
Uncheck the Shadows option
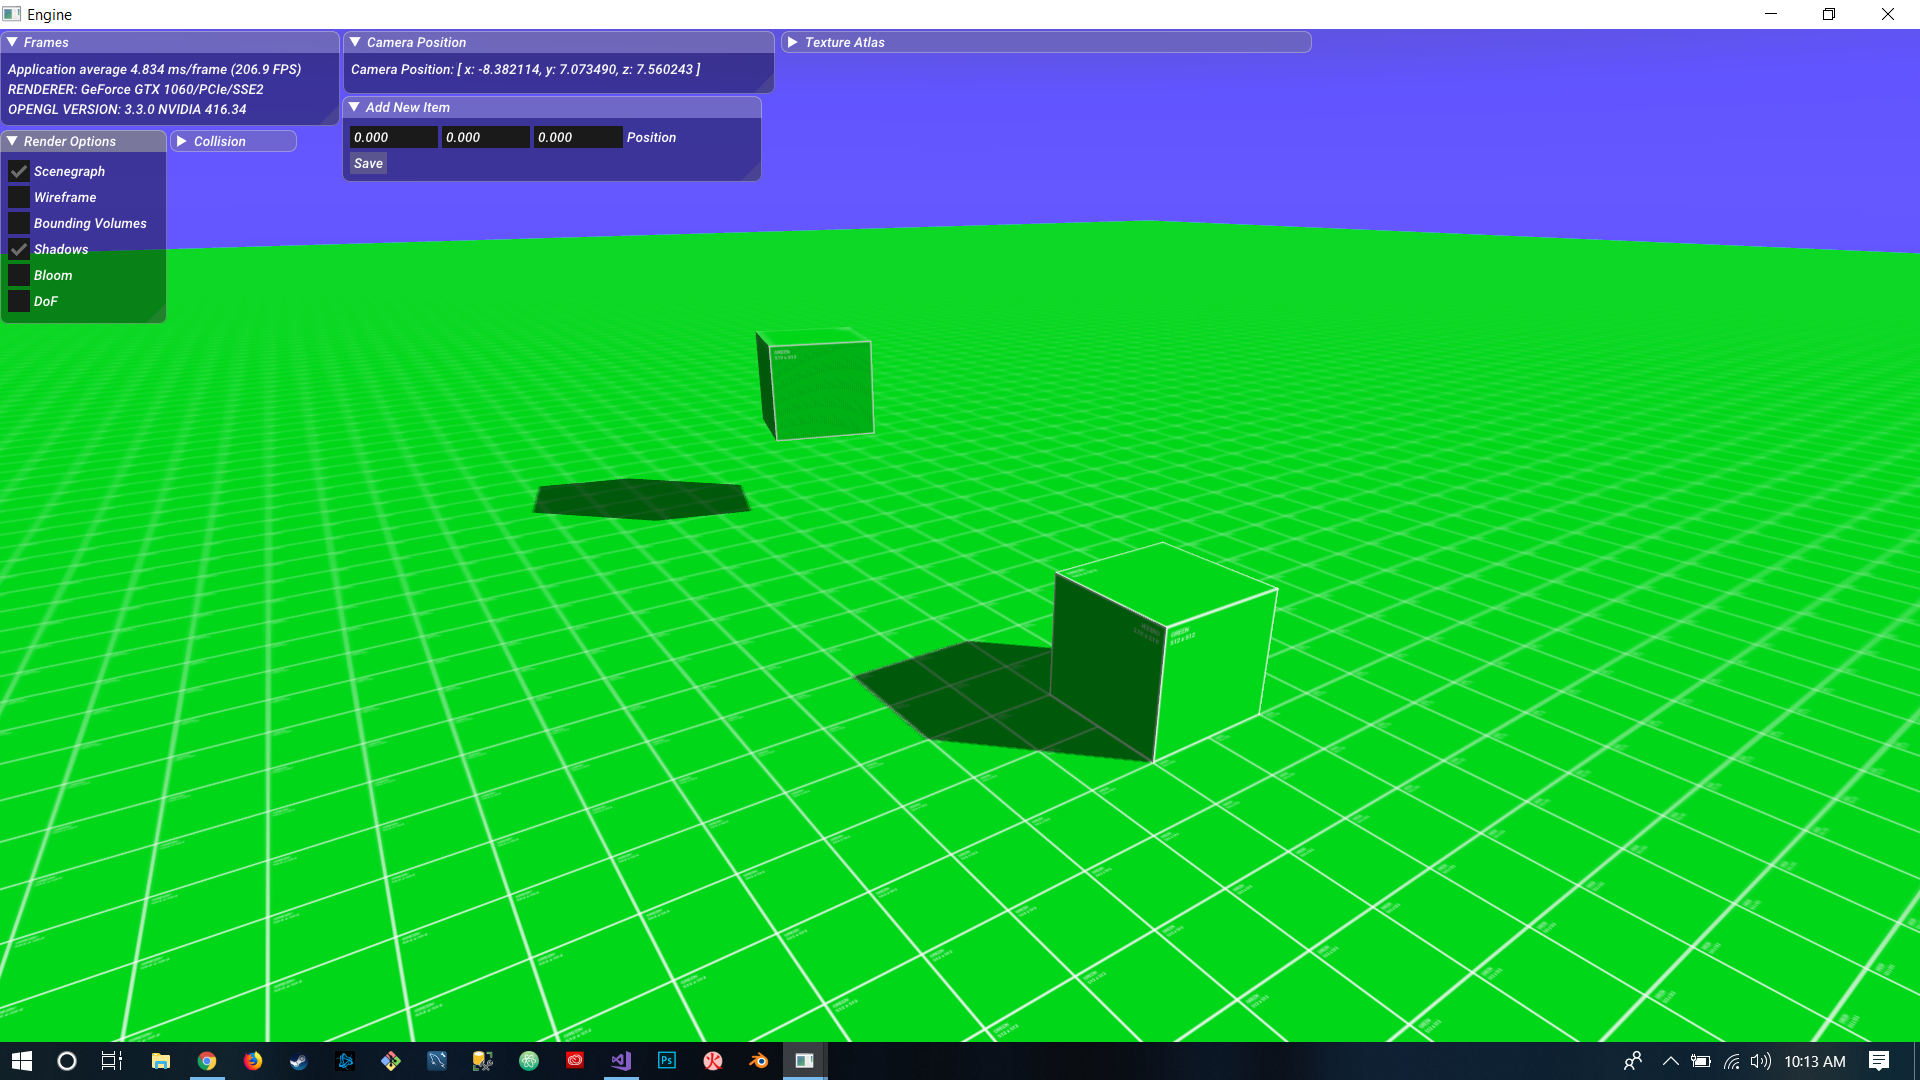(x=19, y=249)
